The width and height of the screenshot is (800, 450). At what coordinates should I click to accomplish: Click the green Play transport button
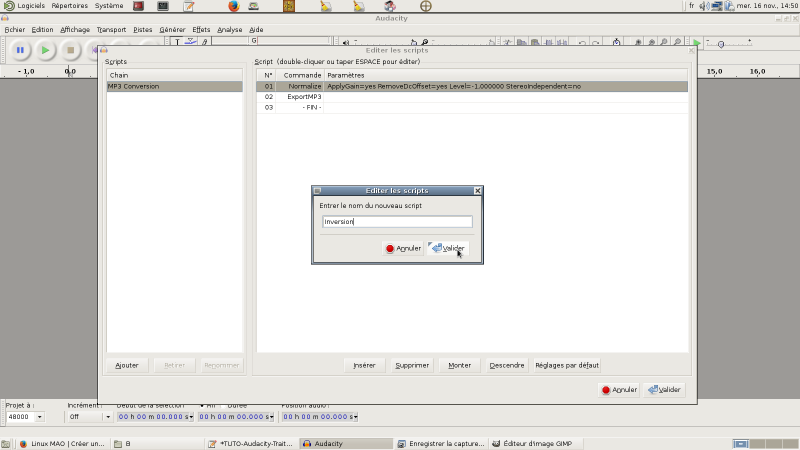(45, 50)
